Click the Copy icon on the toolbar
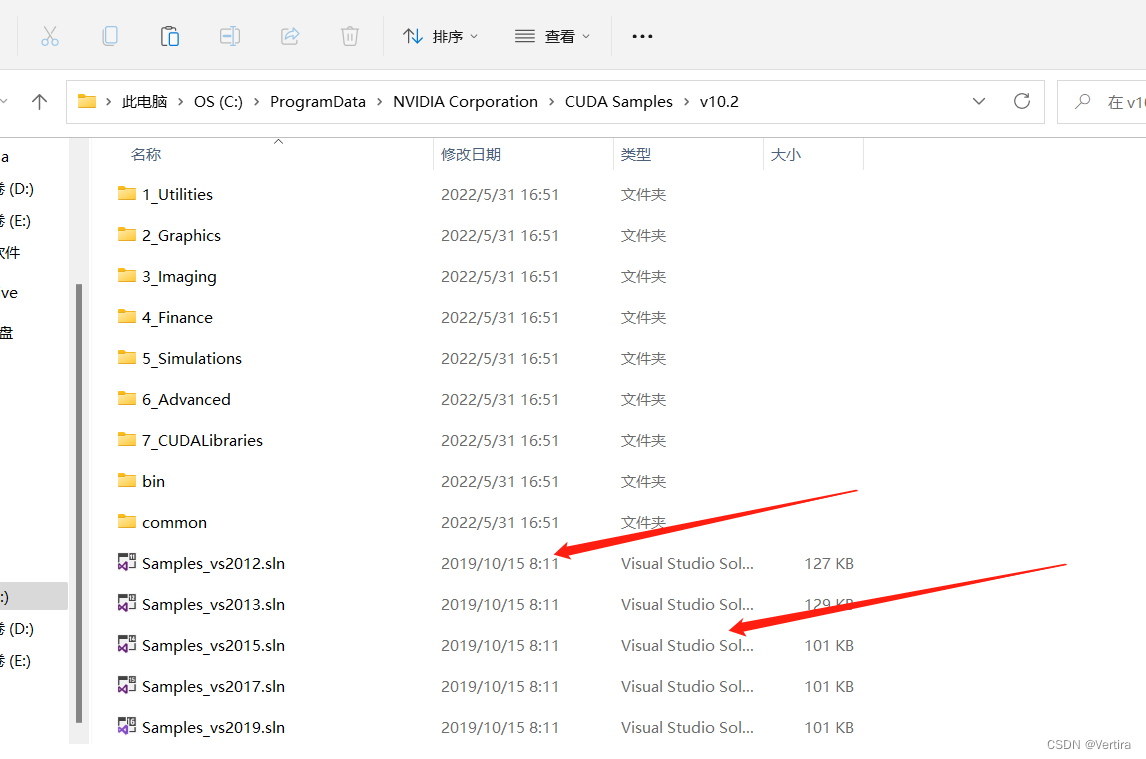This screenshot has width=1146, height=759. coord(110,36)
